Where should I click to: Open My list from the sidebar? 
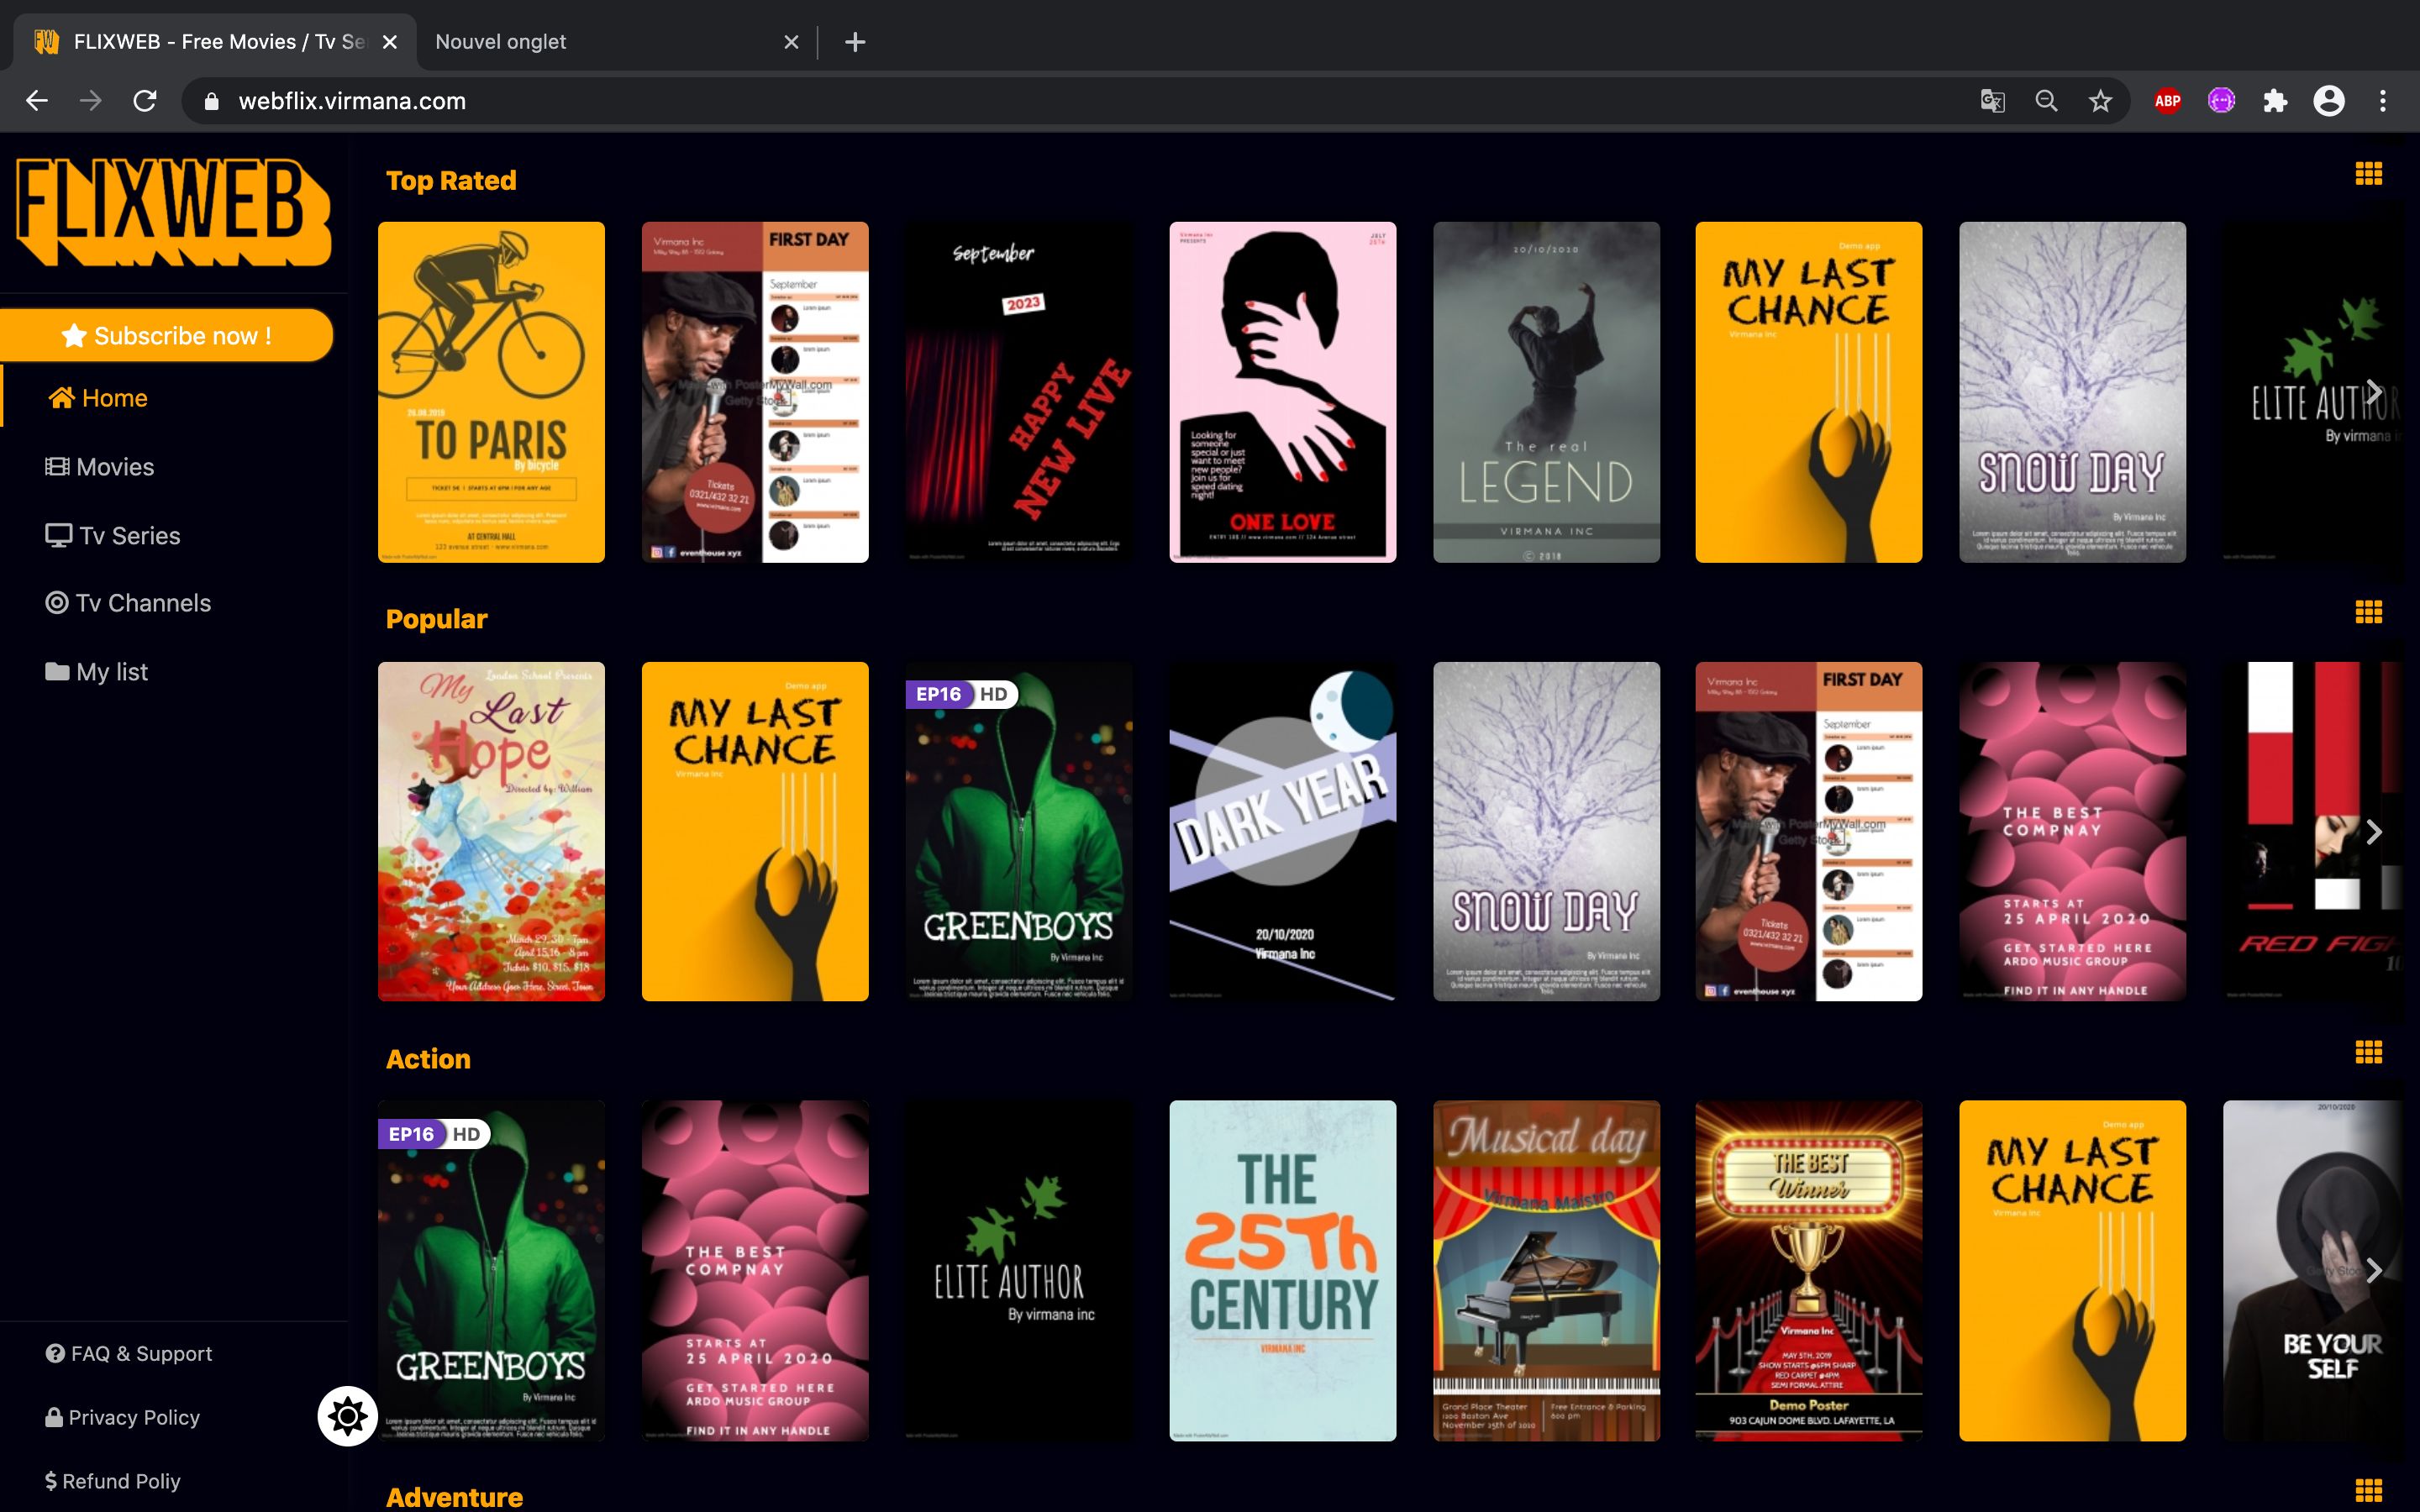tap(110, 671)
